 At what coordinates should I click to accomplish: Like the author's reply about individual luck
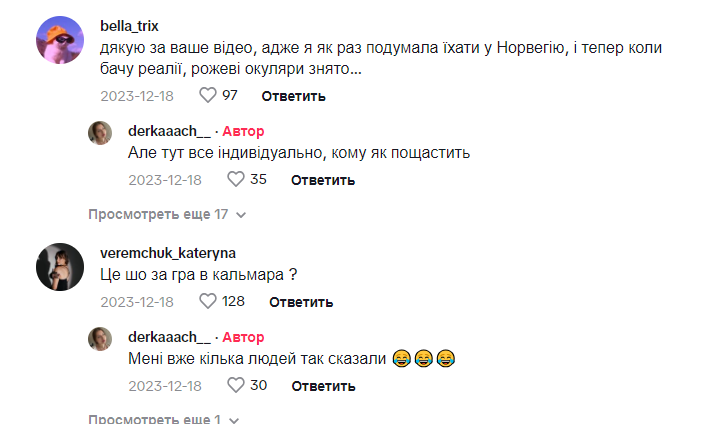tap(236, 180)
